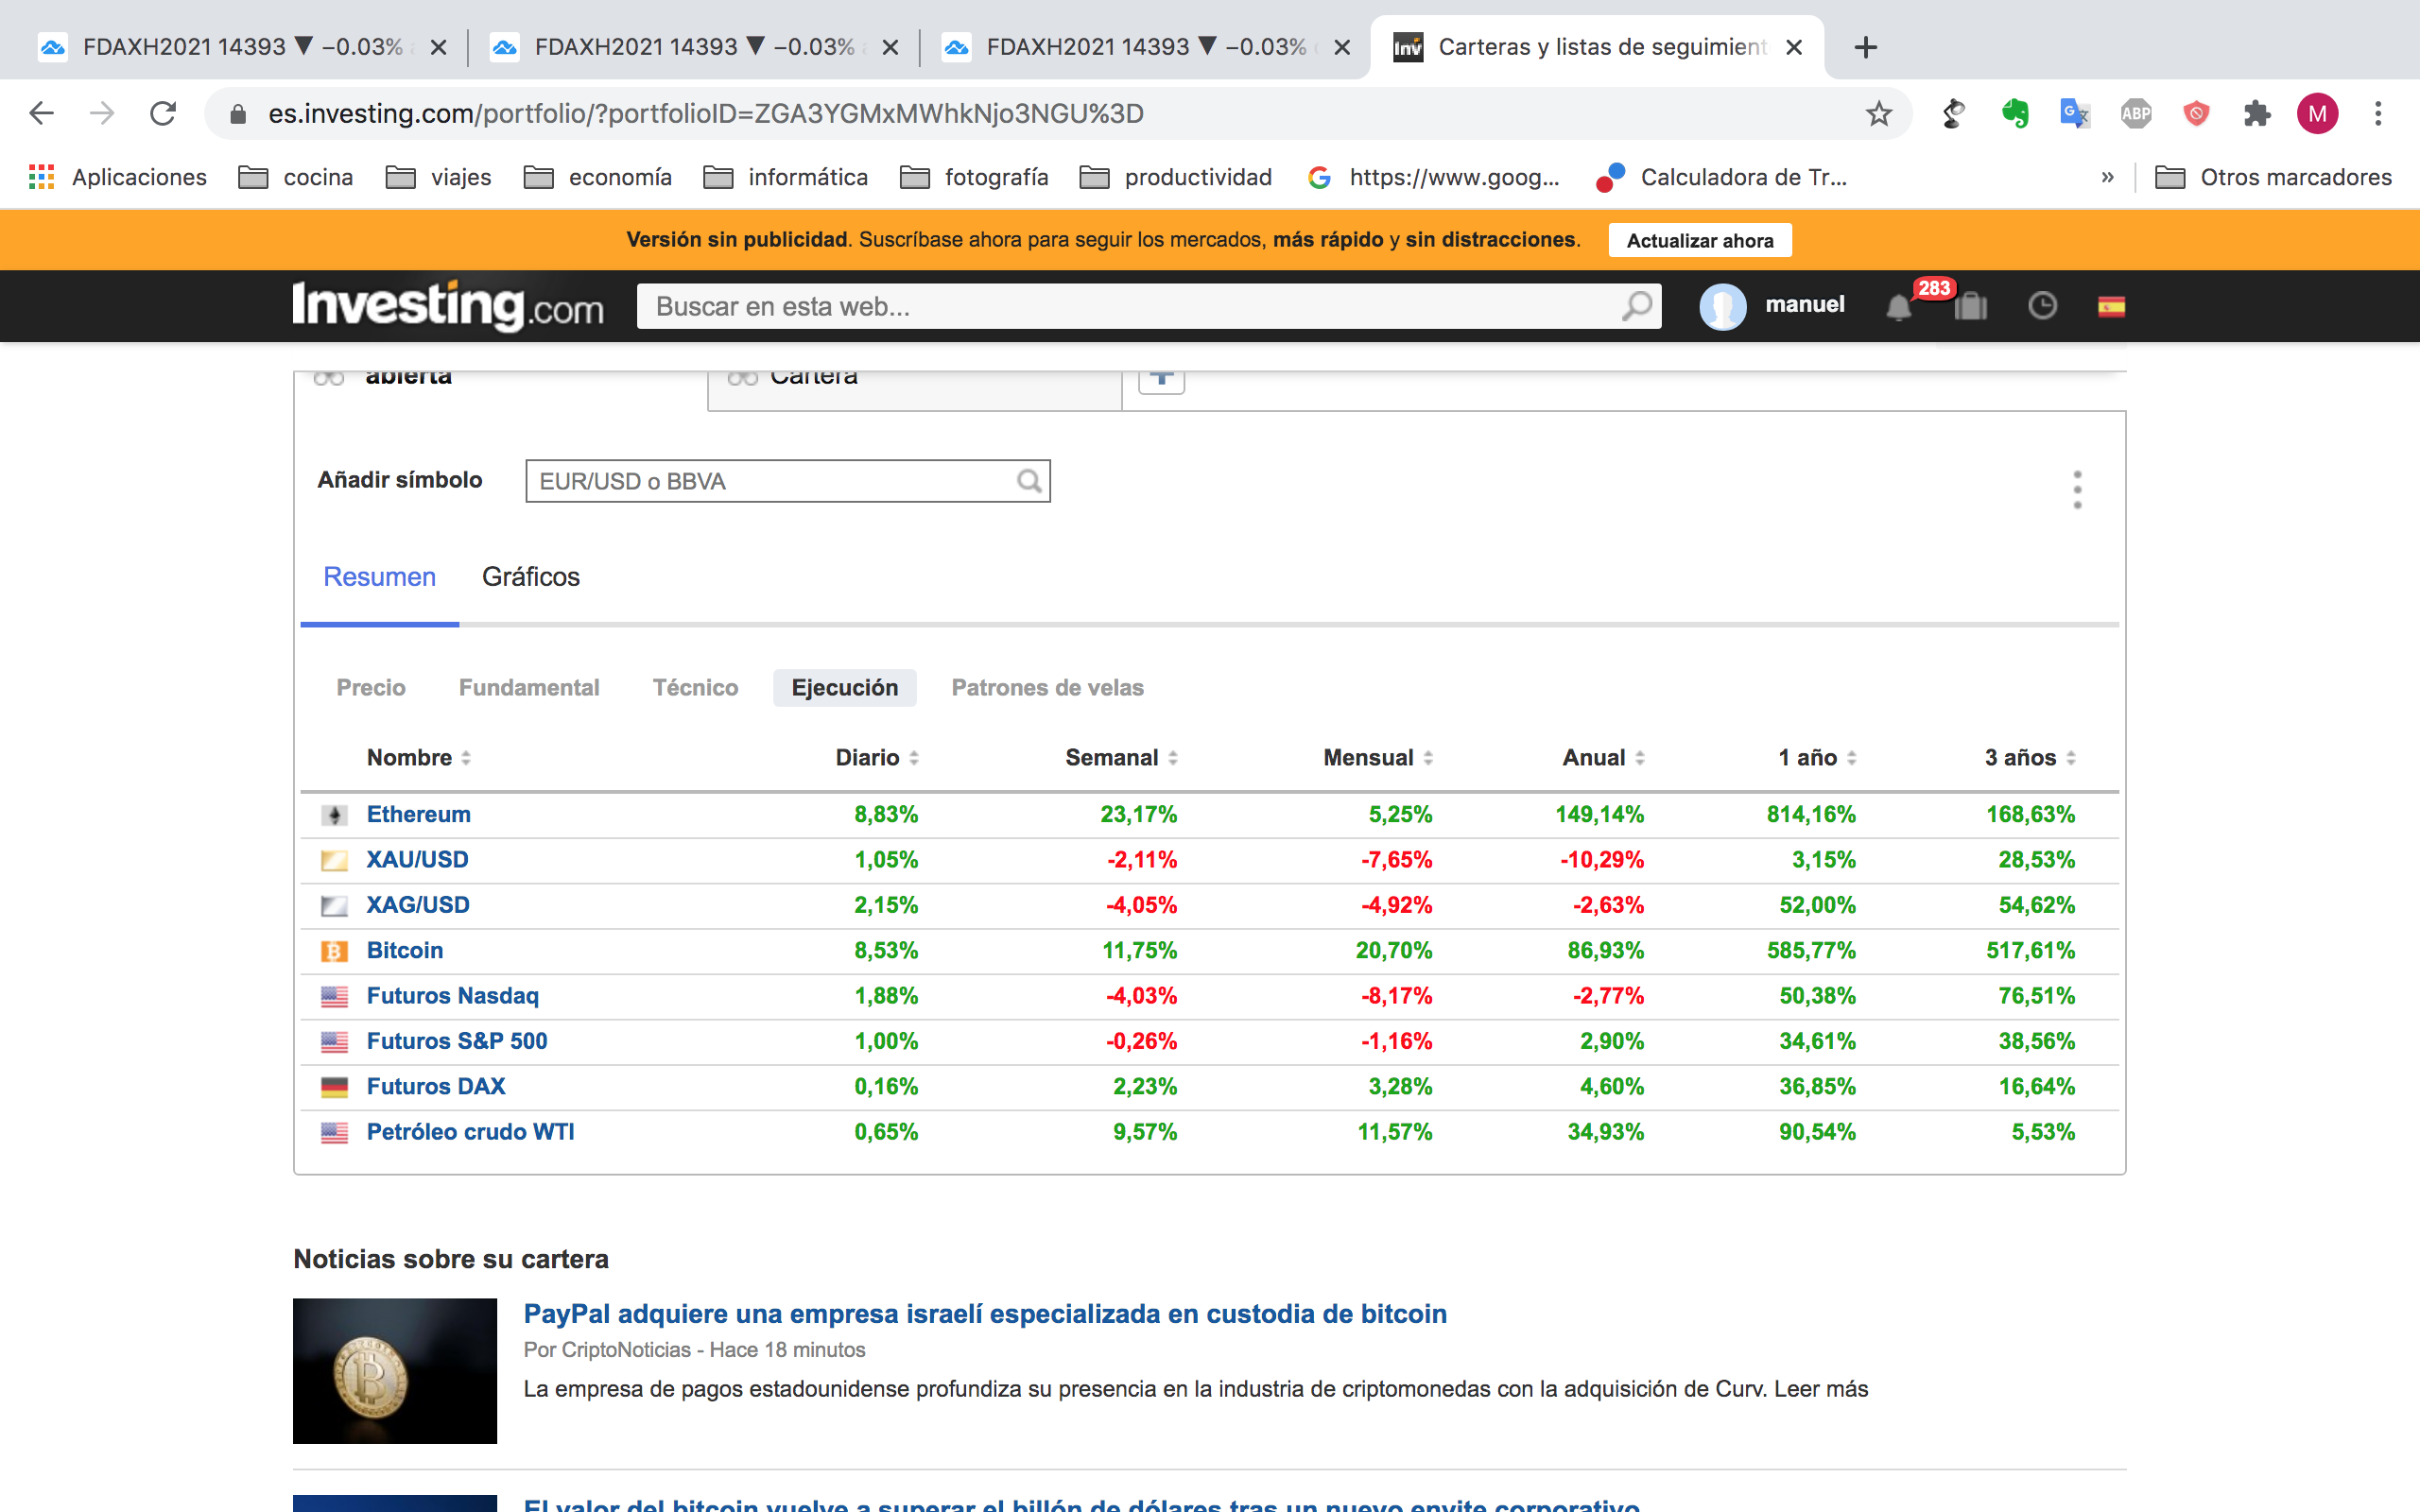Open the Ethereum instrument link
Viewport: 2420px width, 1512px height.
[x=418, y=814]
